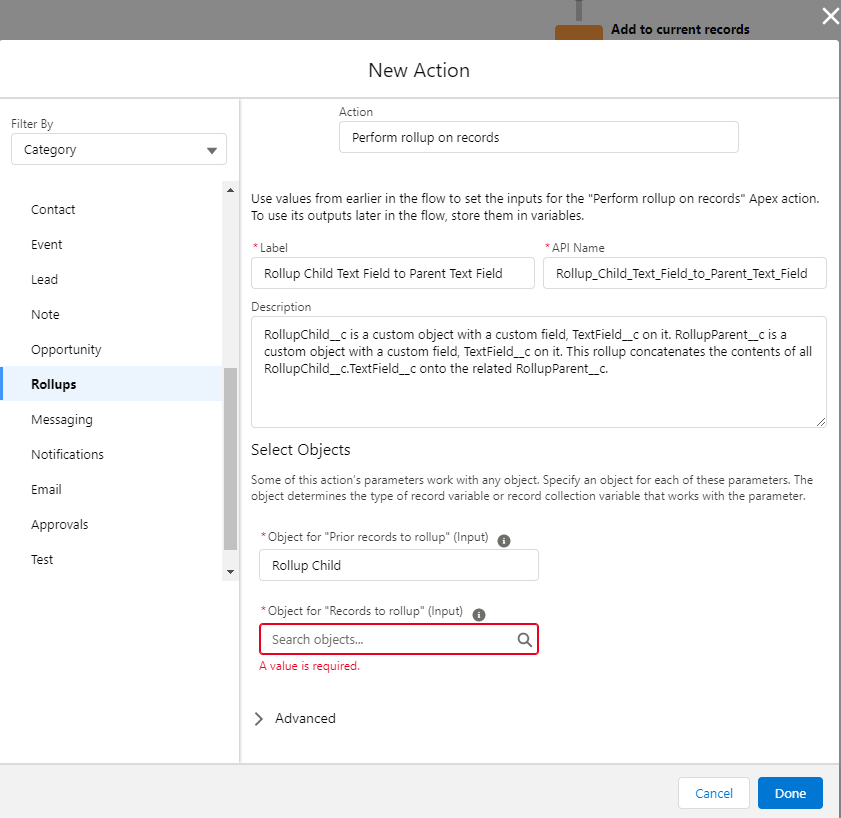Click the Cancel button
The height and width of the screenshot is (818, 841).
tap(713, 793)
